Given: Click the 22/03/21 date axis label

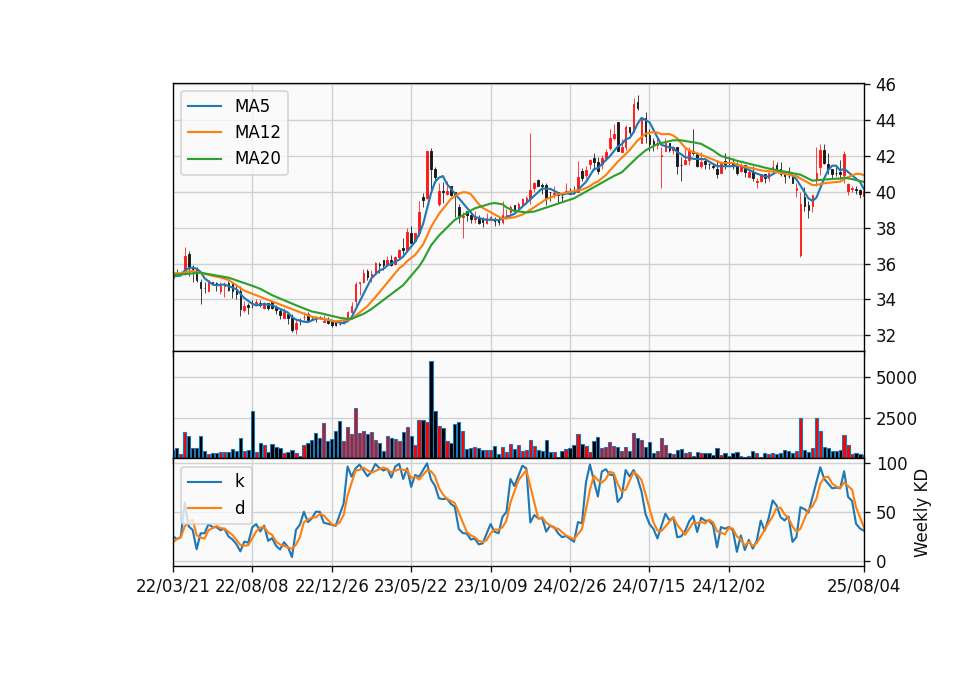Looking at the screenshot, I should [173, 586].
